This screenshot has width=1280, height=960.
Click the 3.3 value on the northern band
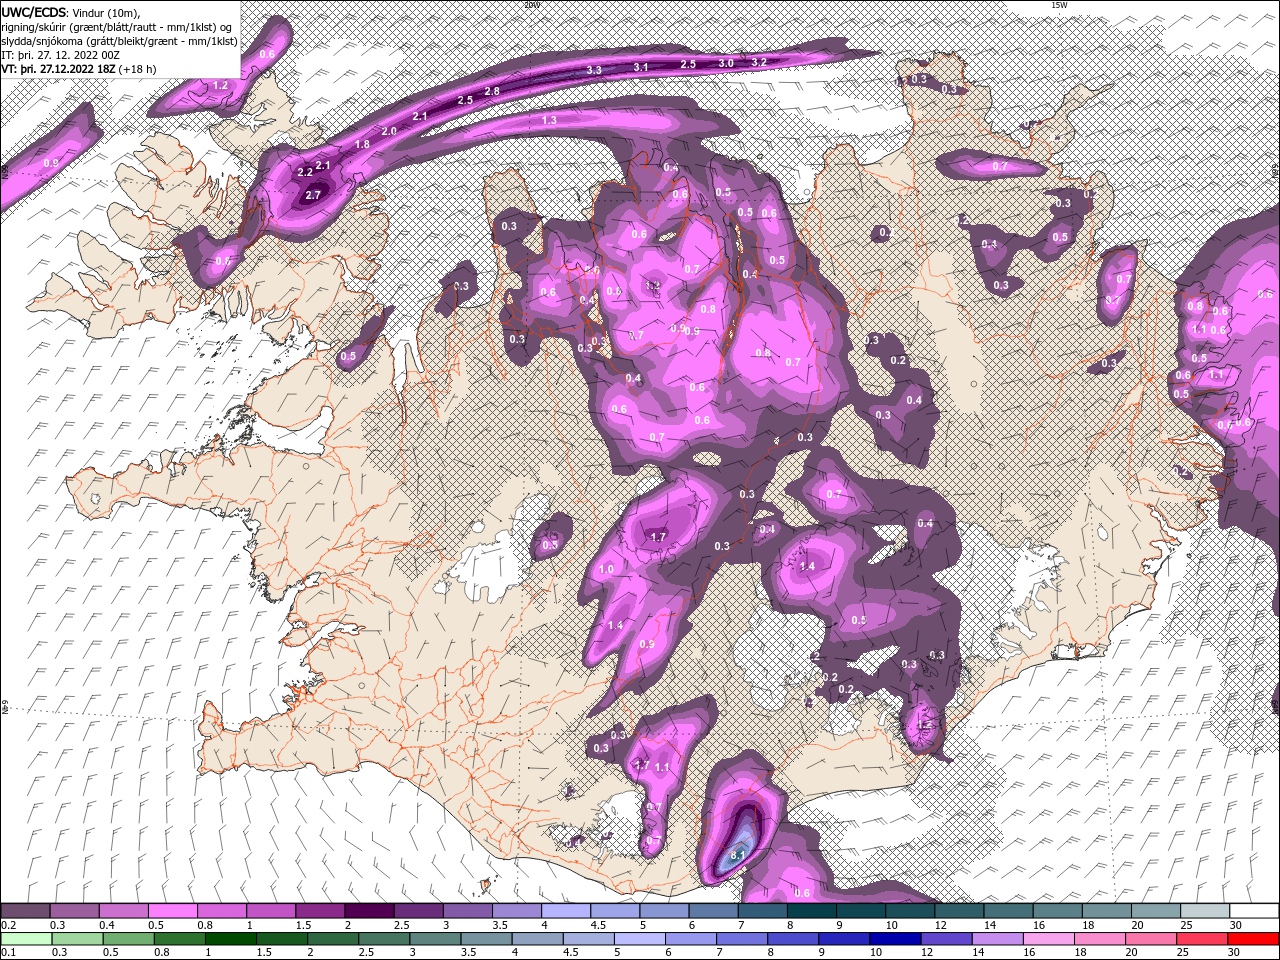(x=594, y=70)
